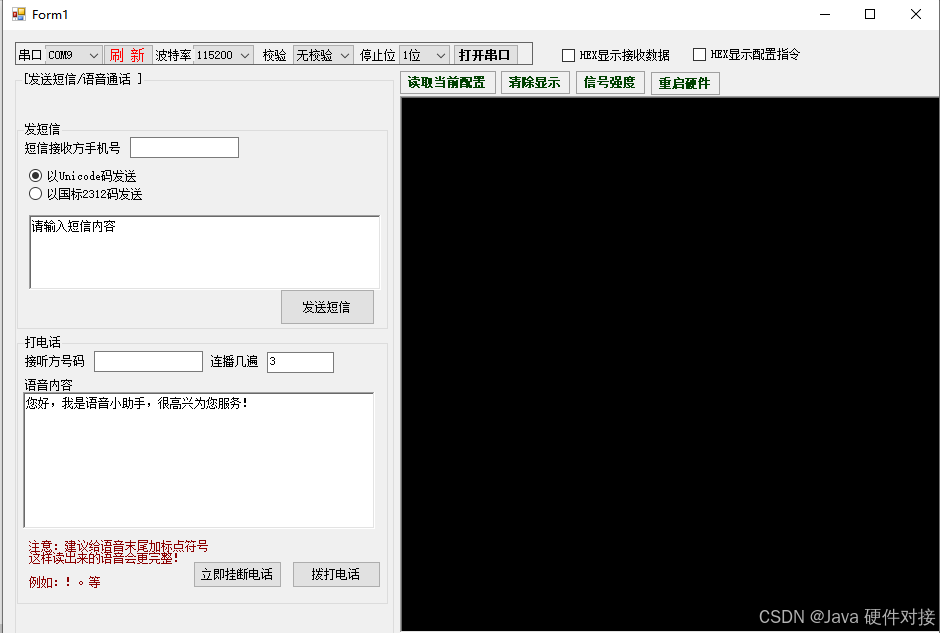Click the 语音内容 voice text area
The height and width of the screenshot is (633, 940).
[199, 460]
